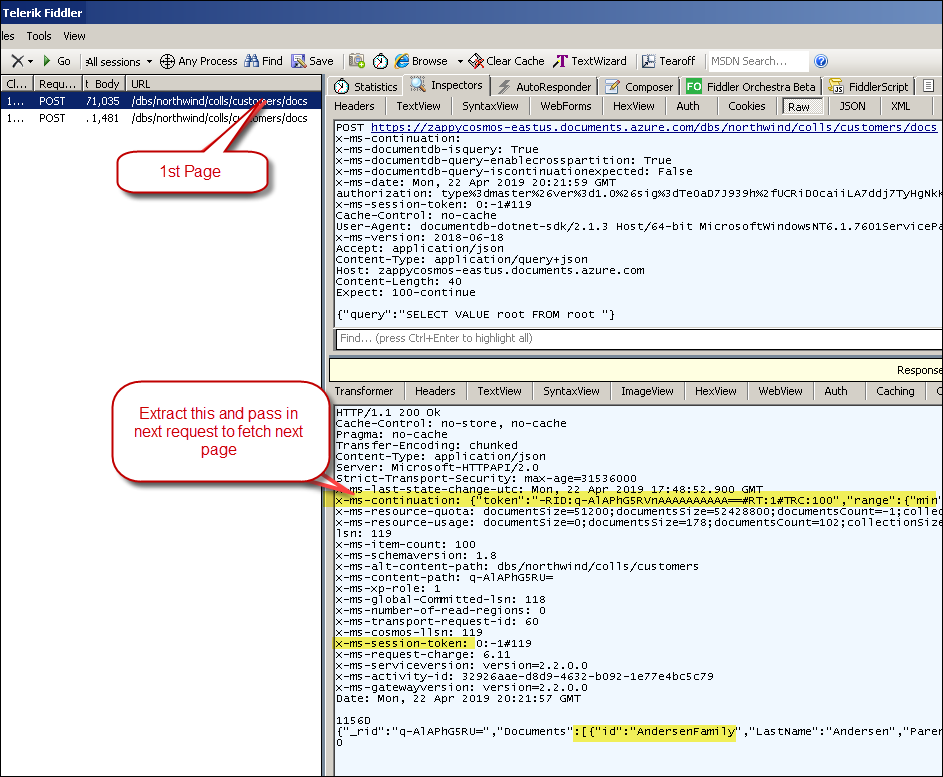Viewport: 943px width, 777px height.
Task: Click the request query SELECT VALUE body text
Action: [475, 315]
